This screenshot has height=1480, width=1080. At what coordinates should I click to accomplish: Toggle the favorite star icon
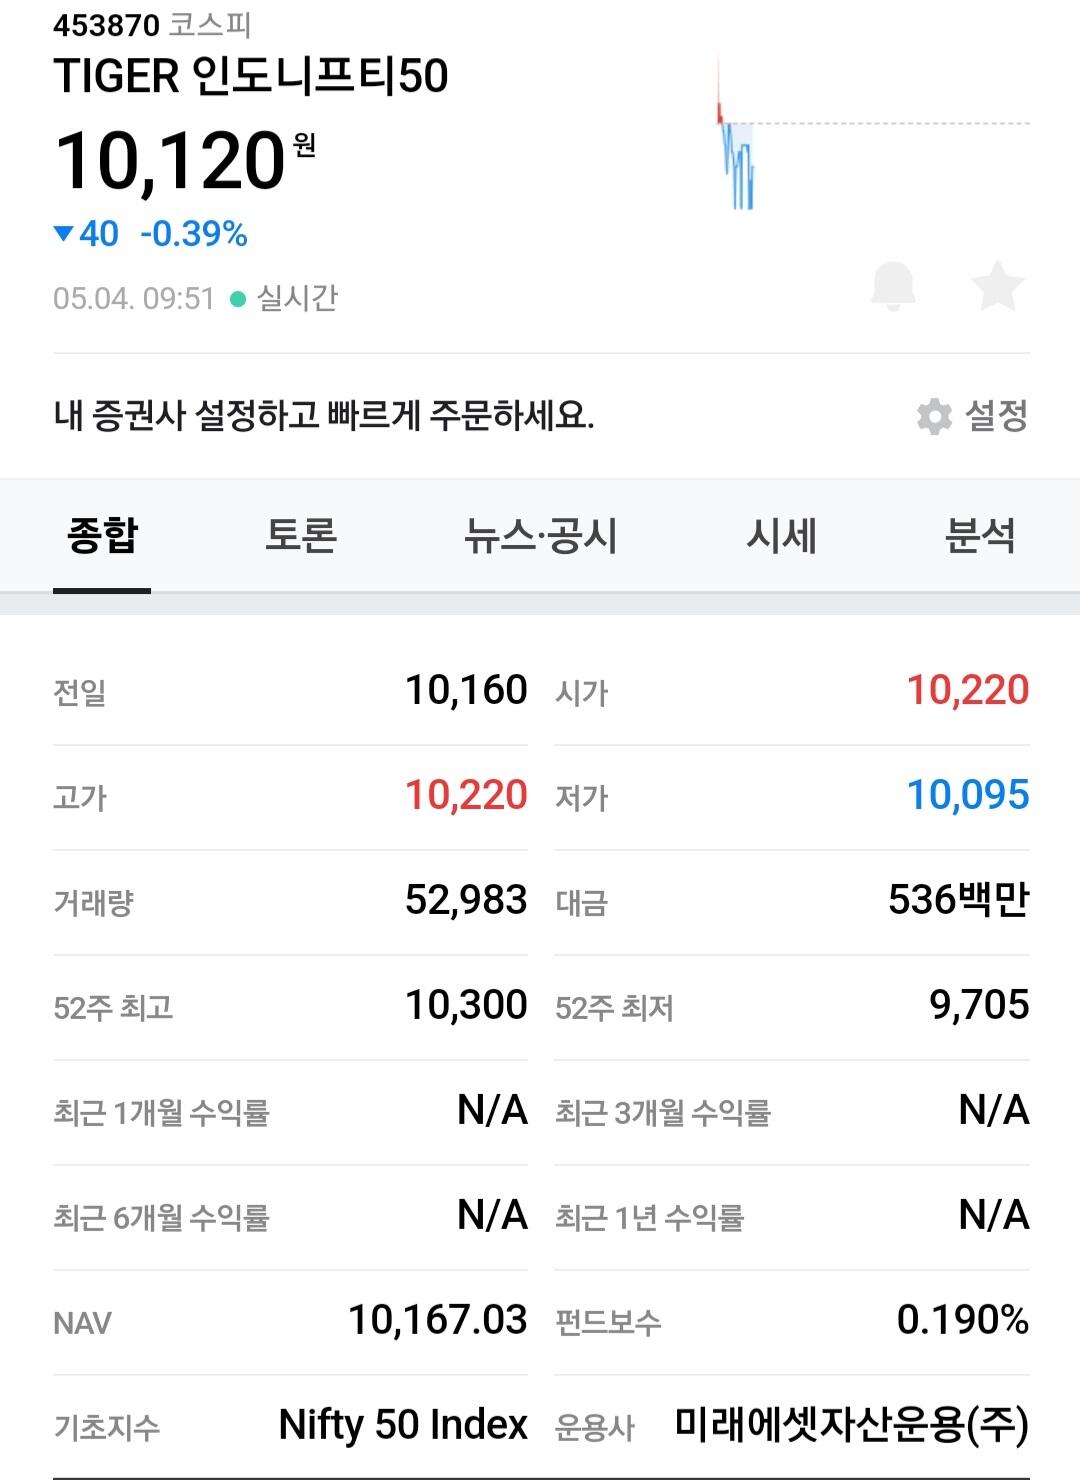(997, 286)
